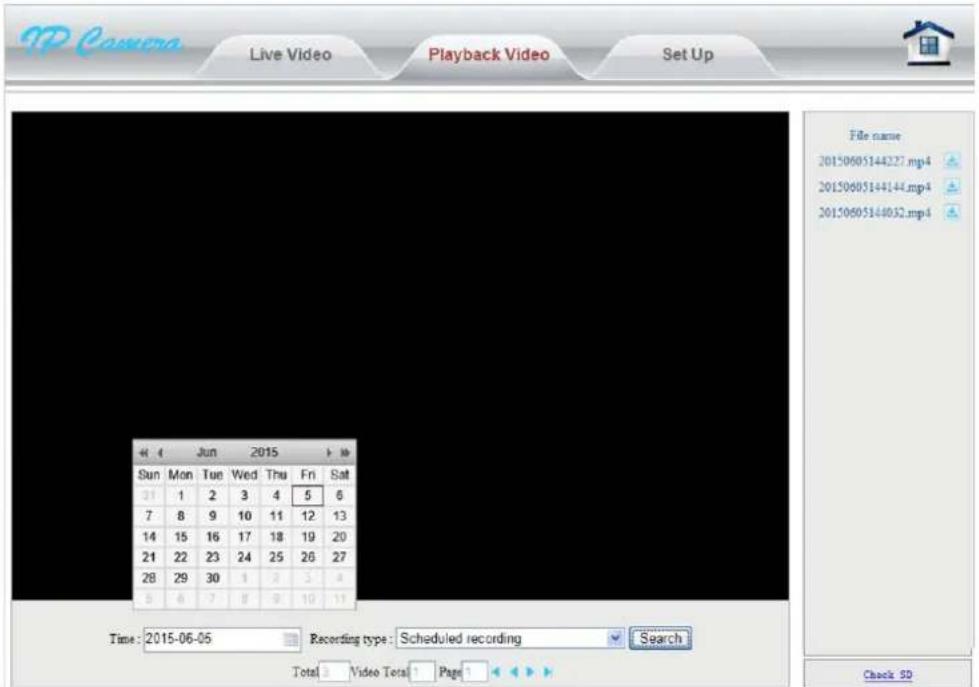Switch to Live Video tab
The image size is (979, 687).
290,54
